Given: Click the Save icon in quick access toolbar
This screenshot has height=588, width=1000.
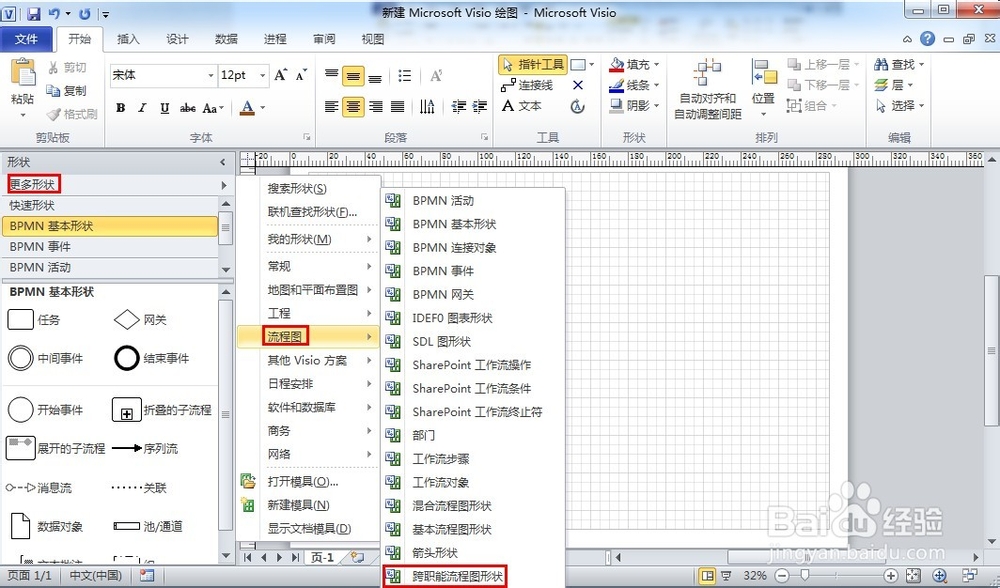Looking at the screenshot, I should (x=34, y=13).
